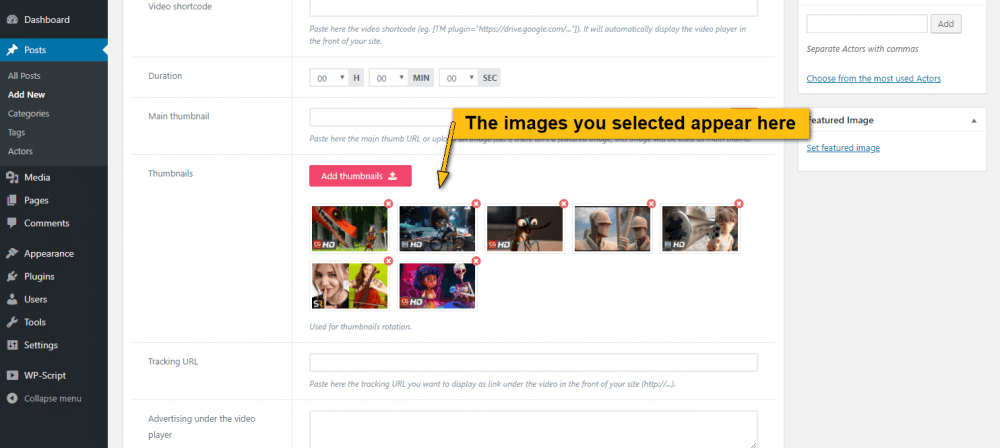Select the pink alien girl thumbnail
This screenshot has height=448, width=1000.
[x=437, y=286]
